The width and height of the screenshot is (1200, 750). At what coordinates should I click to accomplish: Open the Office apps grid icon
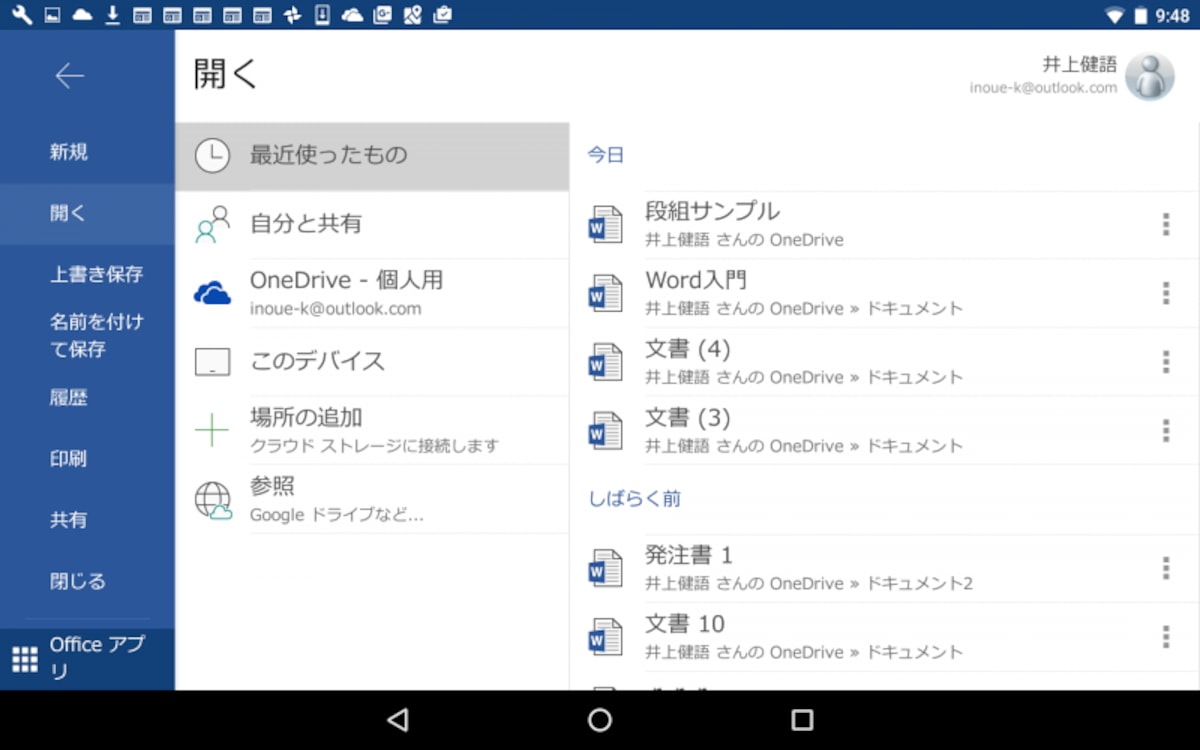point(24,659)
